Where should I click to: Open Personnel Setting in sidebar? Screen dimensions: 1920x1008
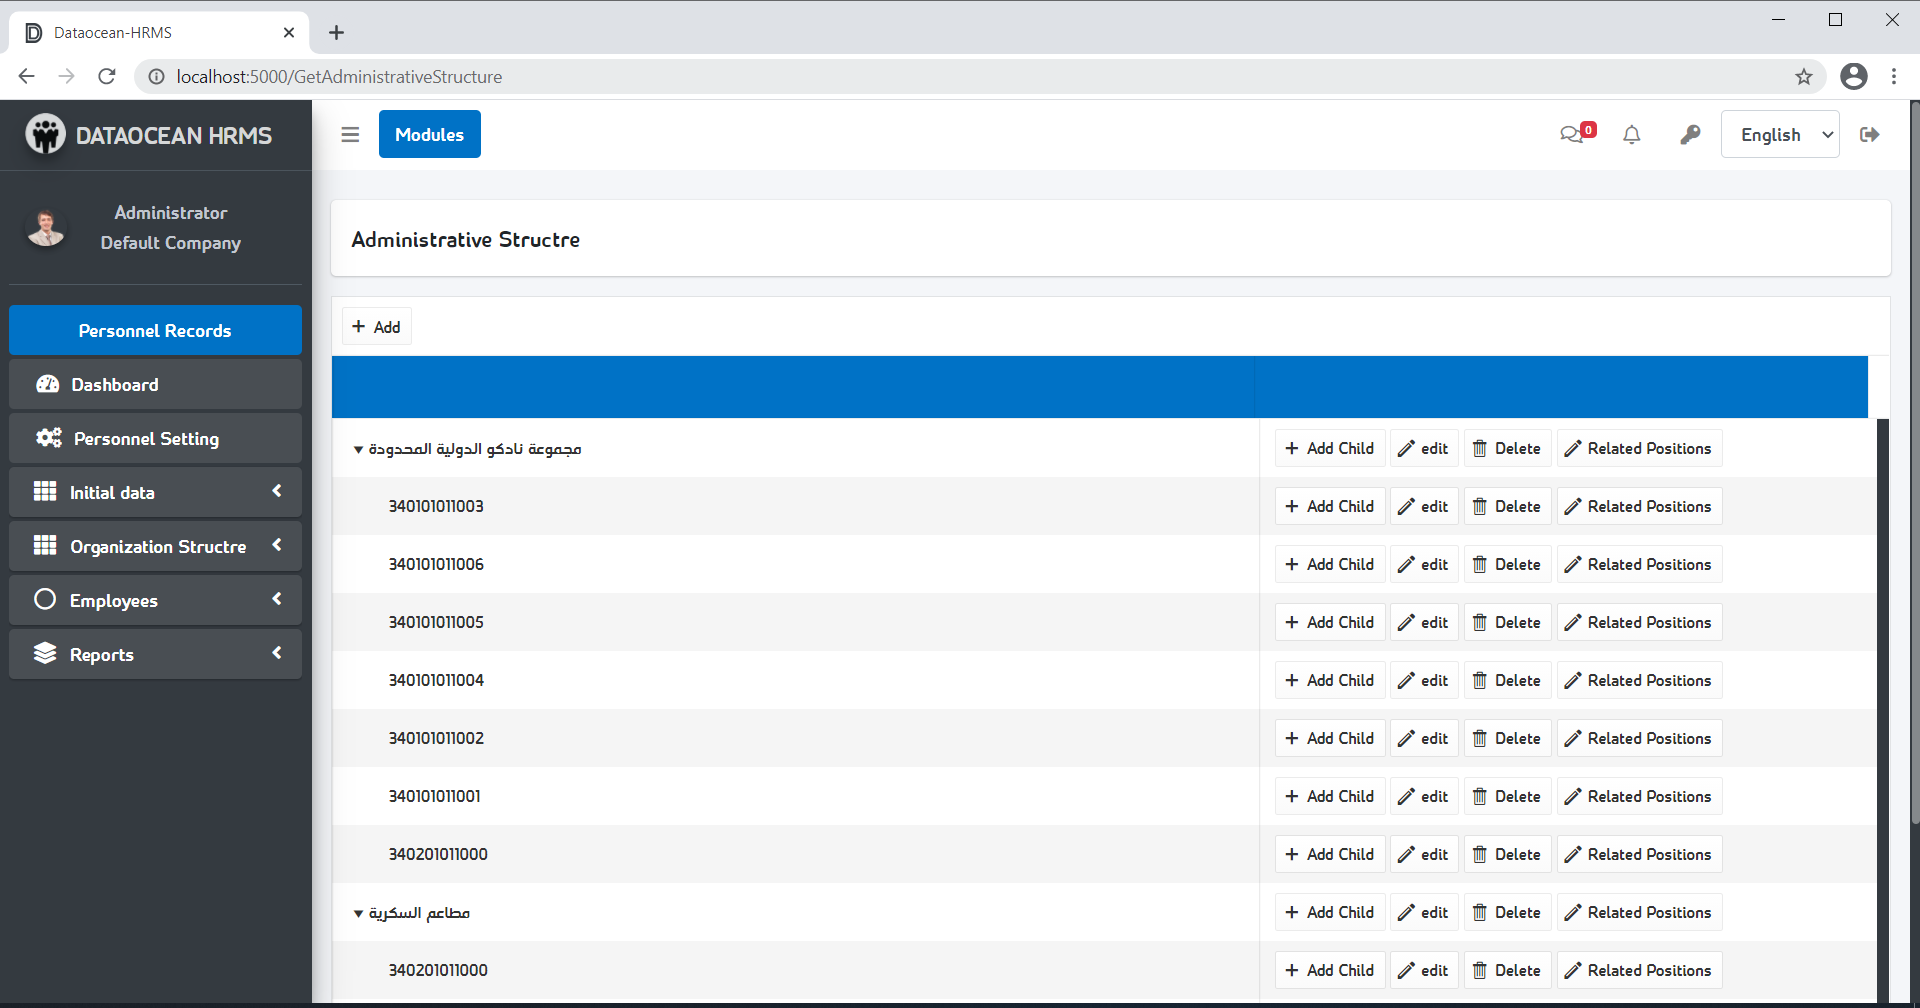click(155, 439)
